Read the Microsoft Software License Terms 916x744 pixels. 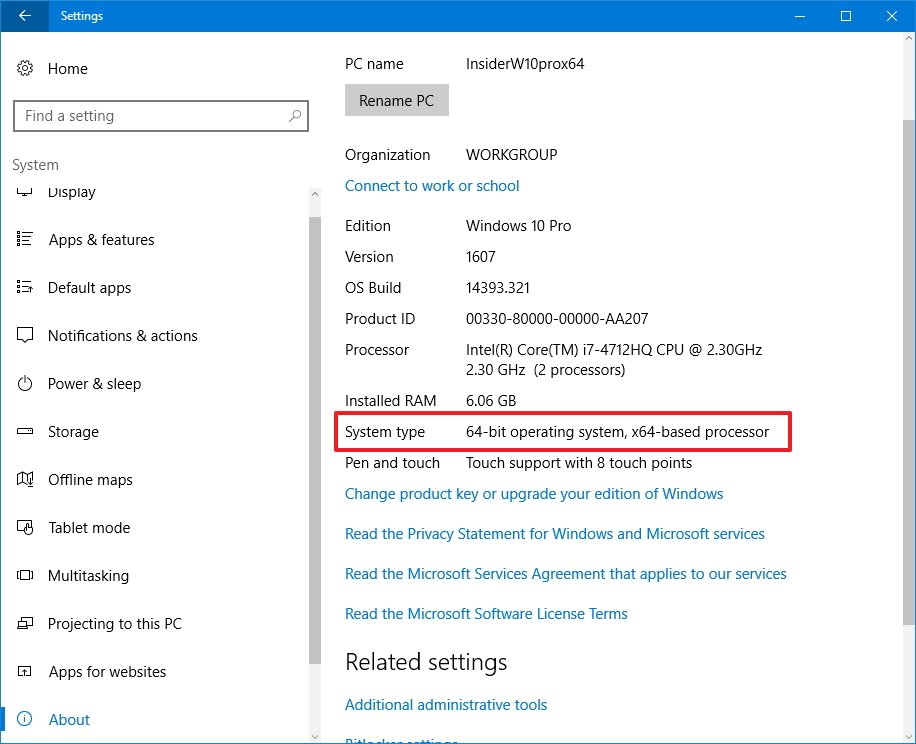486,614
